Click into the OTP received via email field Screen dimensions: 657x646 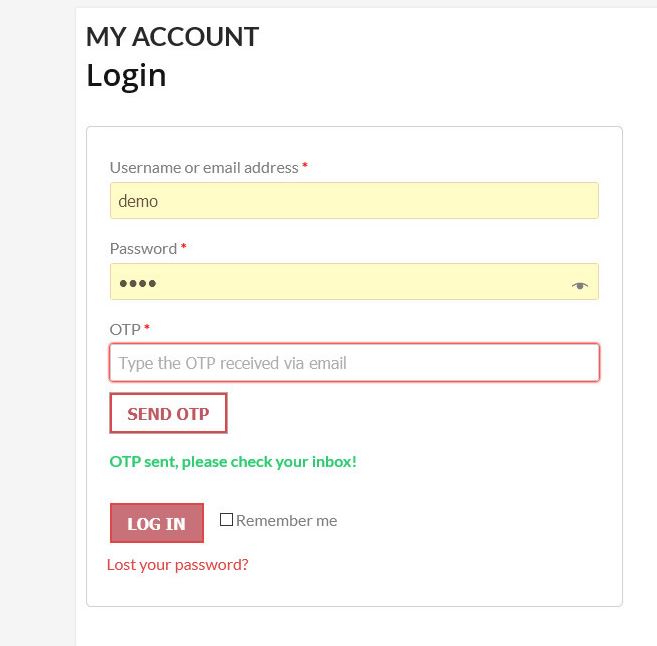(x=354, y=362)
